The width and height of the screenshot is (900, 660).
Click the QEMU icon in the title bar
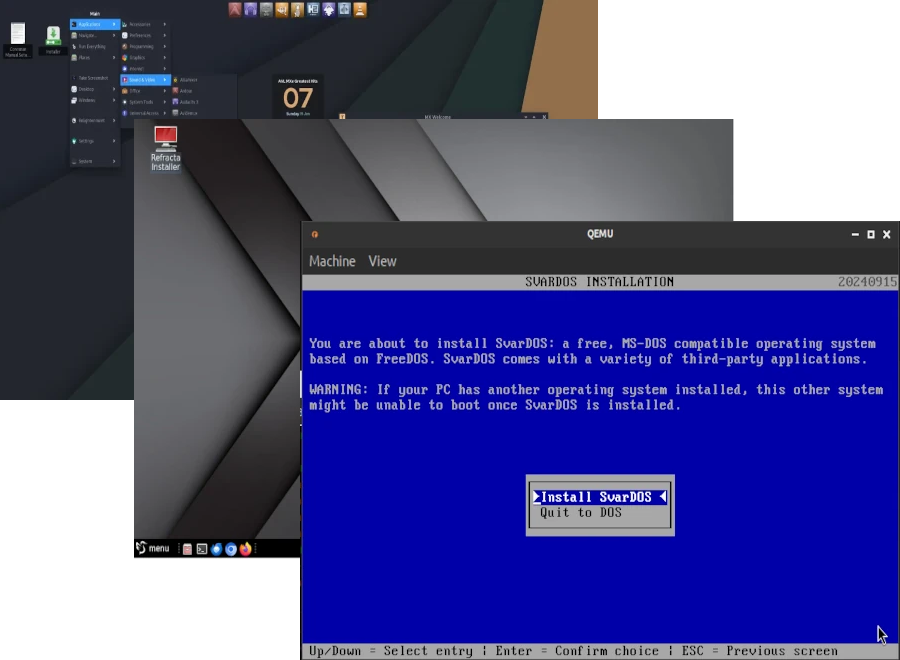(315, 234)
